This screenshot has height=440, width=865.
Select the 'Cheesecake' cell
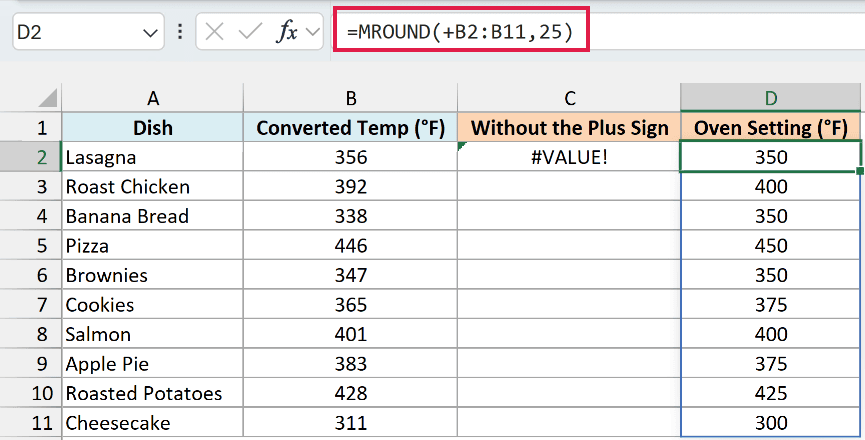pos(152,422)
